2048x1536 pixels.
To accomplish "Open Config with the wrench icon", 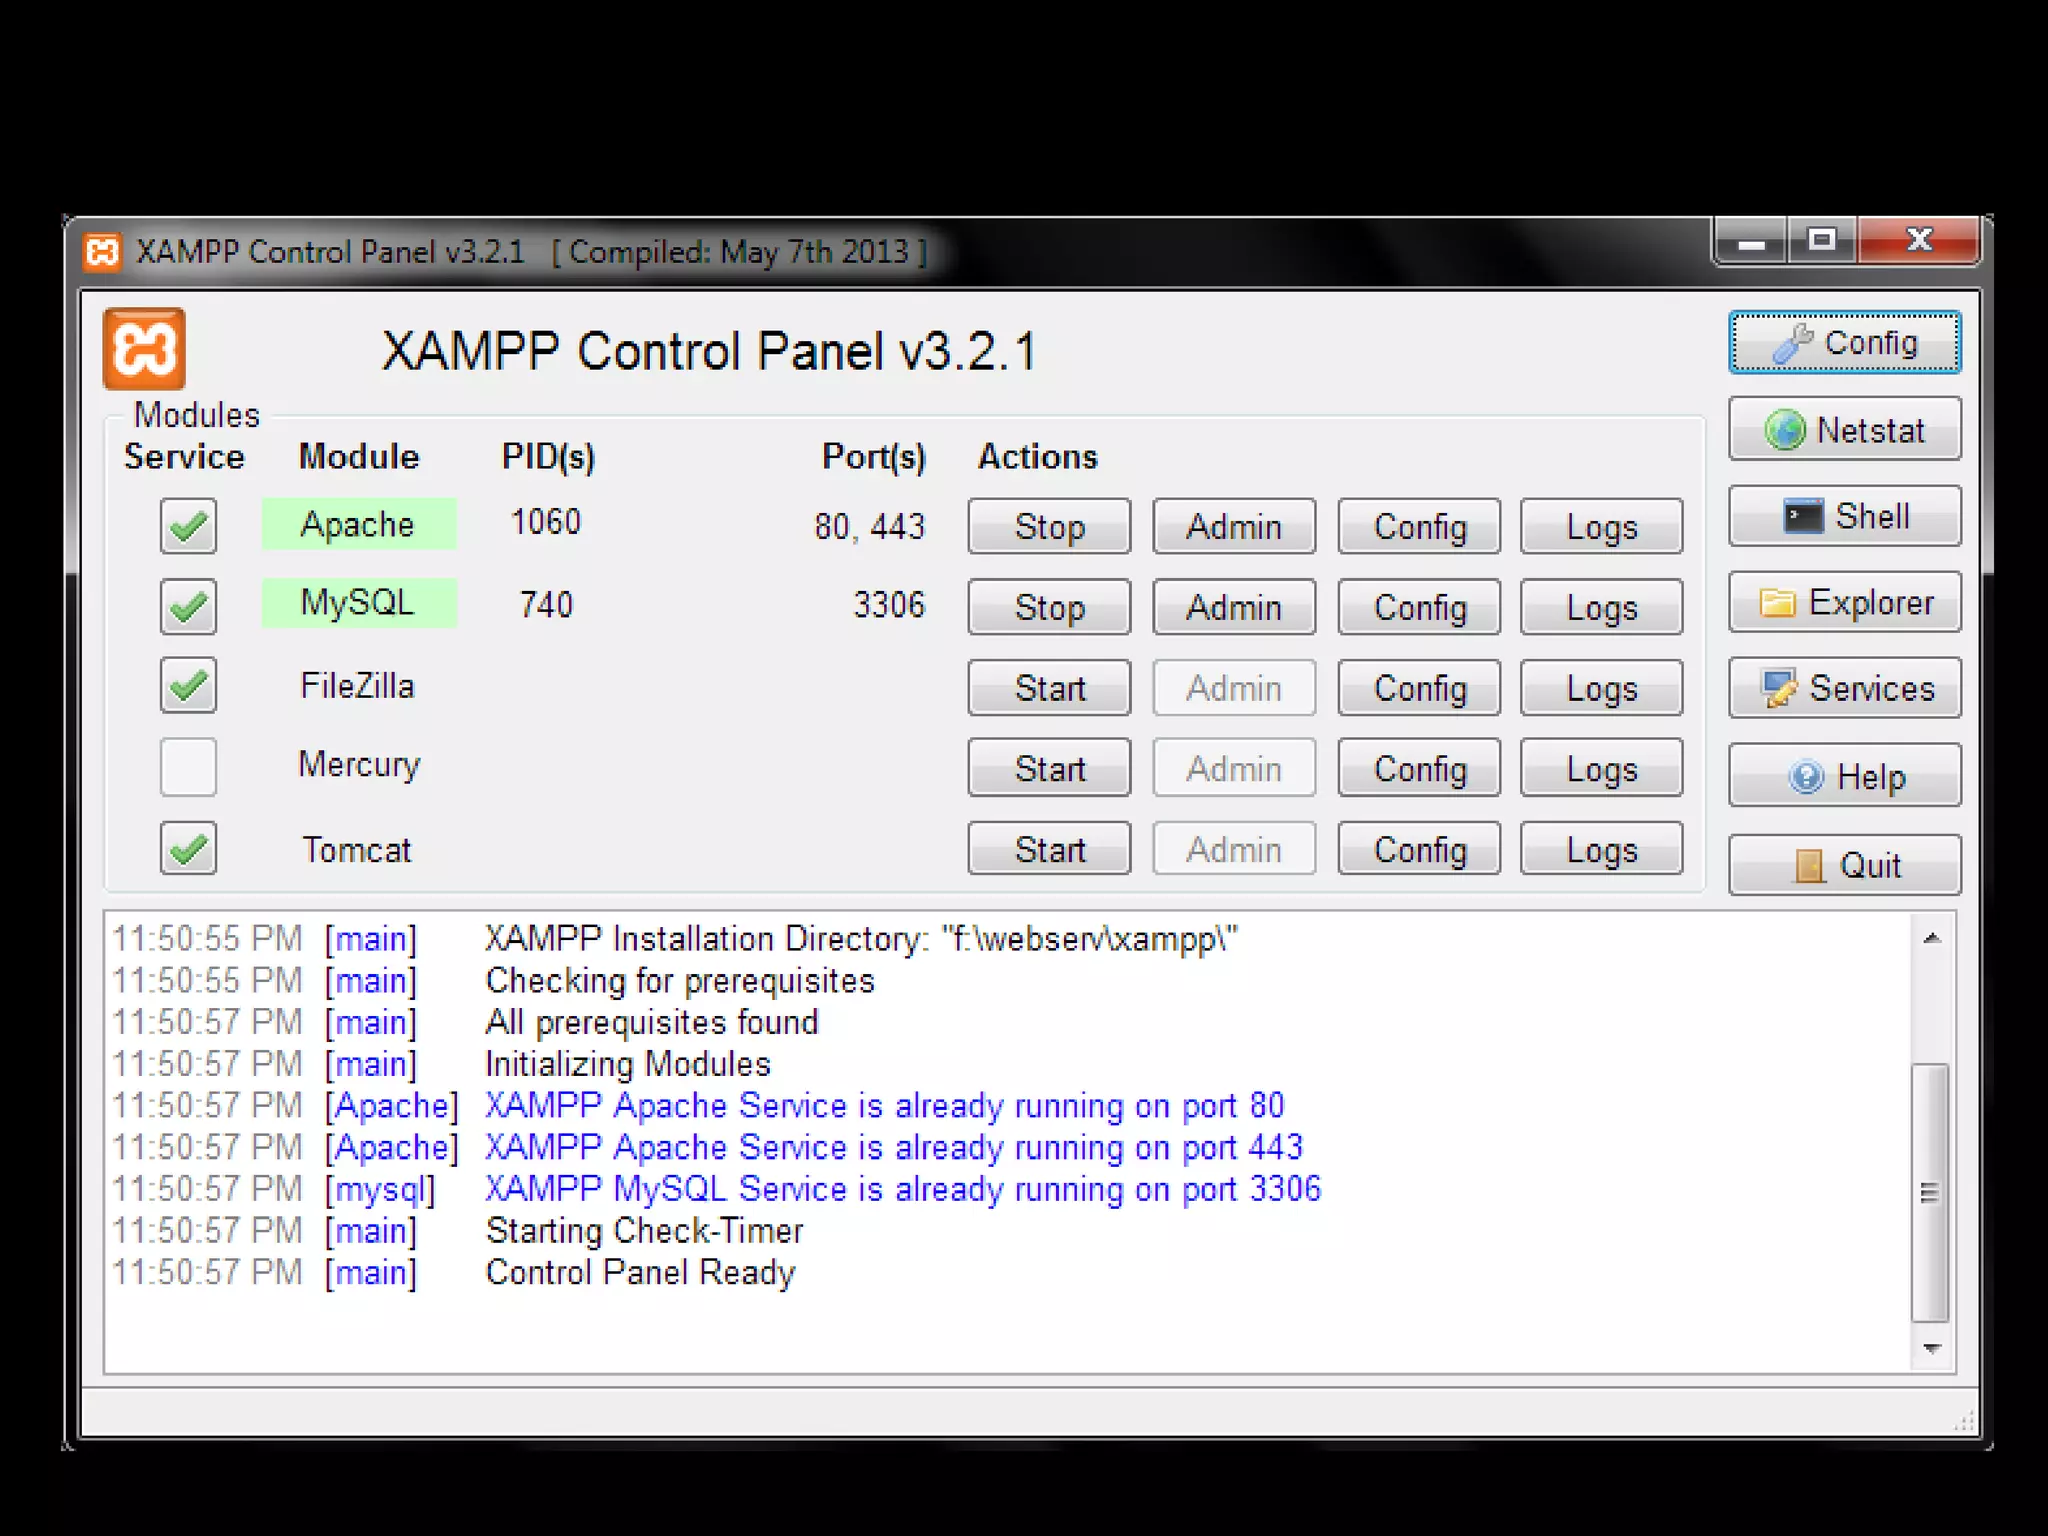I will (x=1844, y=343).
